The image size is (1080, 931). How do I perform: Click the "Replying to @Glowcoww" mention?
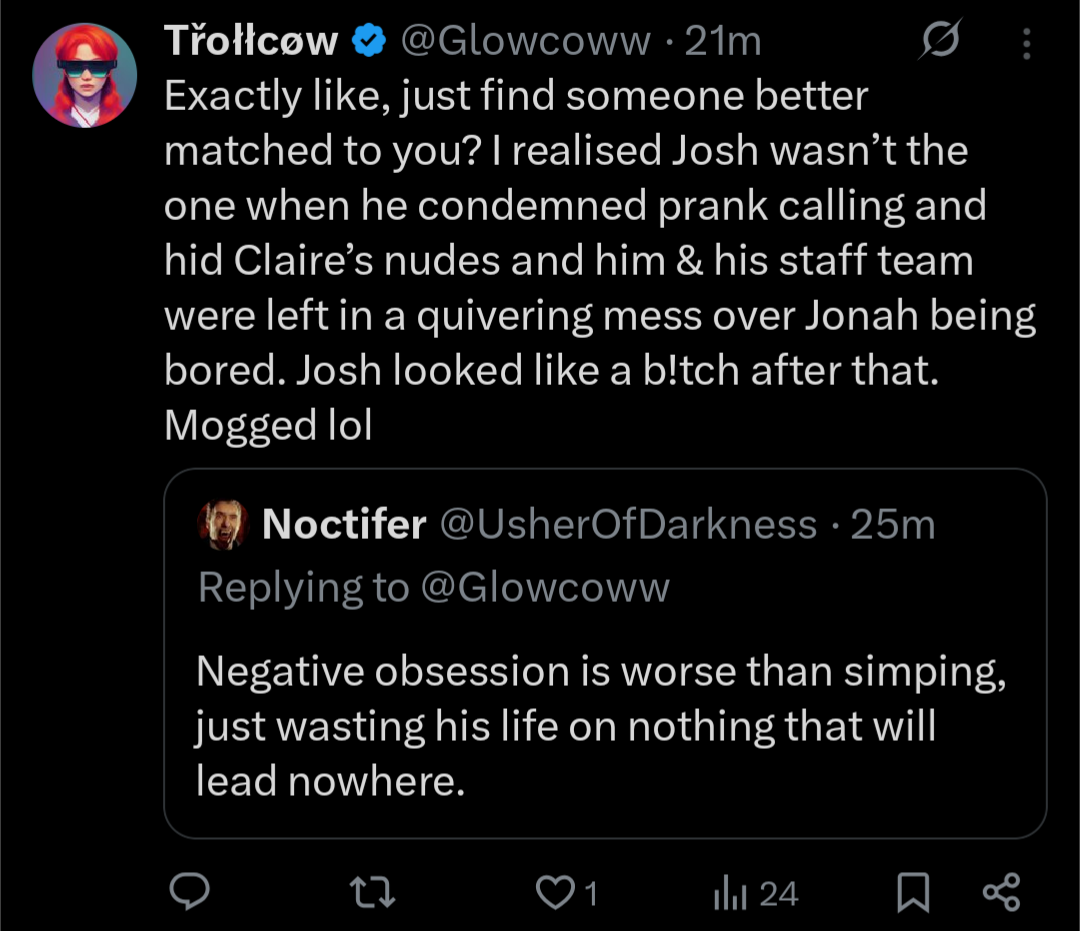tap(545, 587)
